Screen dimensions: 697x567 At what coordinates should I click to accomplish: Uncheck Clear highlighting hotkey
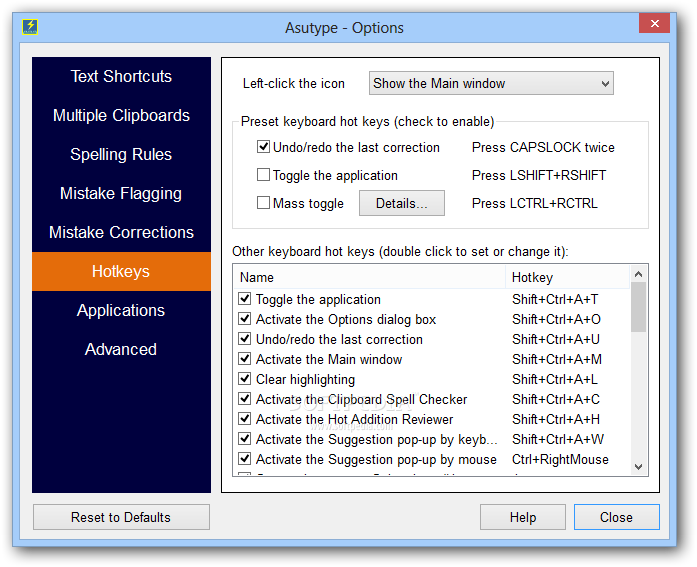pos(244,379)
